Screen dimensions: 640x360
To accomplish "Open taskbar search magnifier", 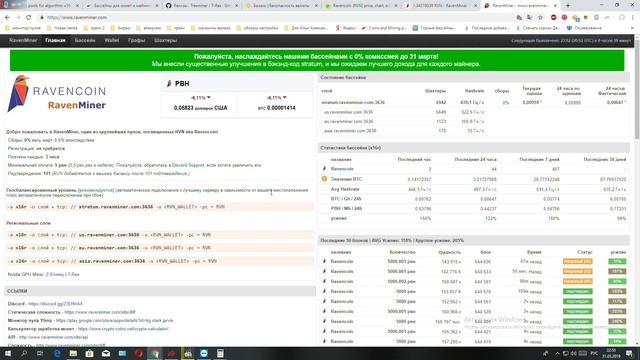I will (24, 353).
